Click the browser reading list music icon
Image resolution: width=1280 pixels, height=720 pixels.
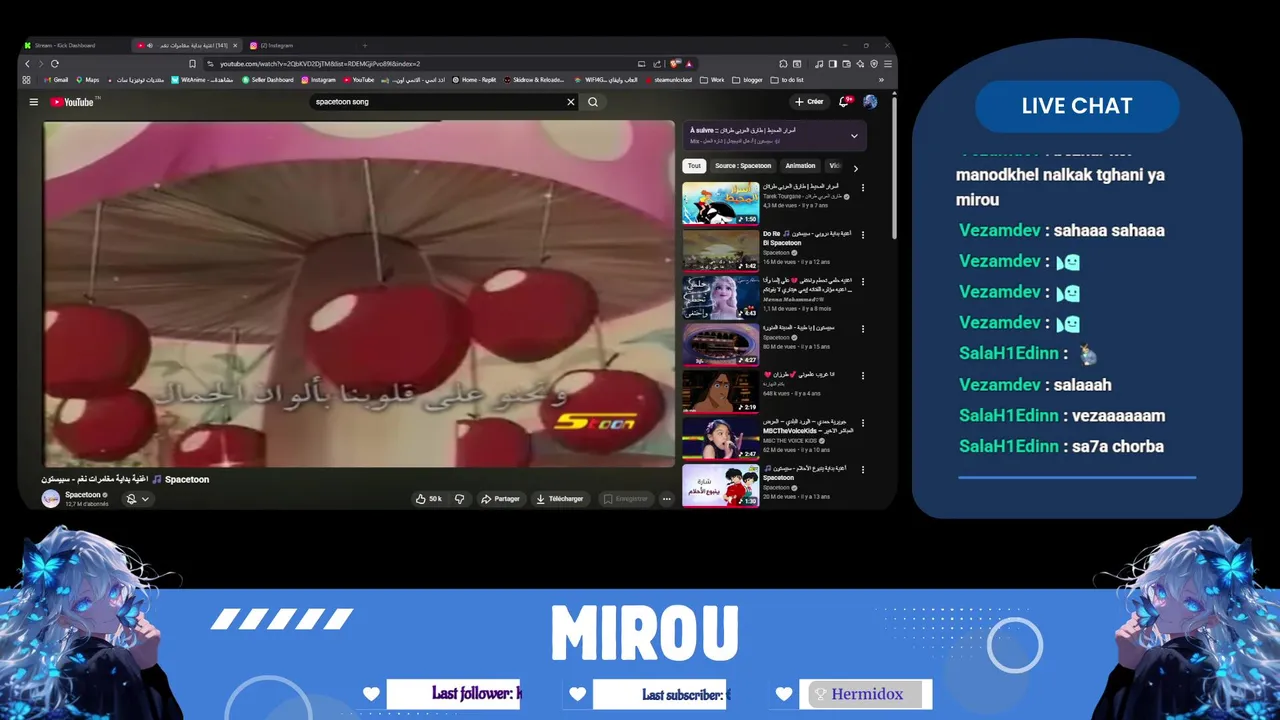[x=819, y=64]
